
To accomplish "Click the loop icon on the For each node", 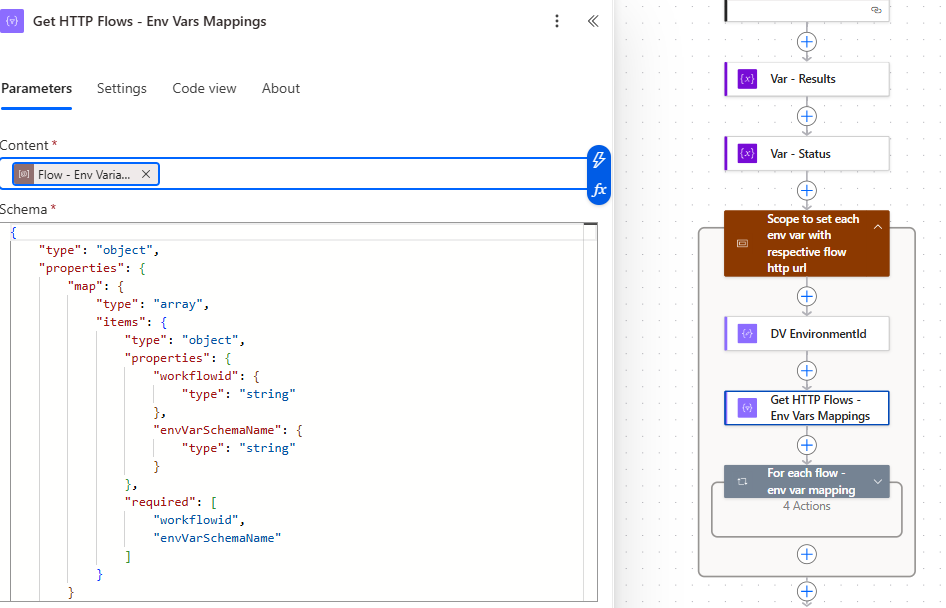I will [x=741, y=481].
